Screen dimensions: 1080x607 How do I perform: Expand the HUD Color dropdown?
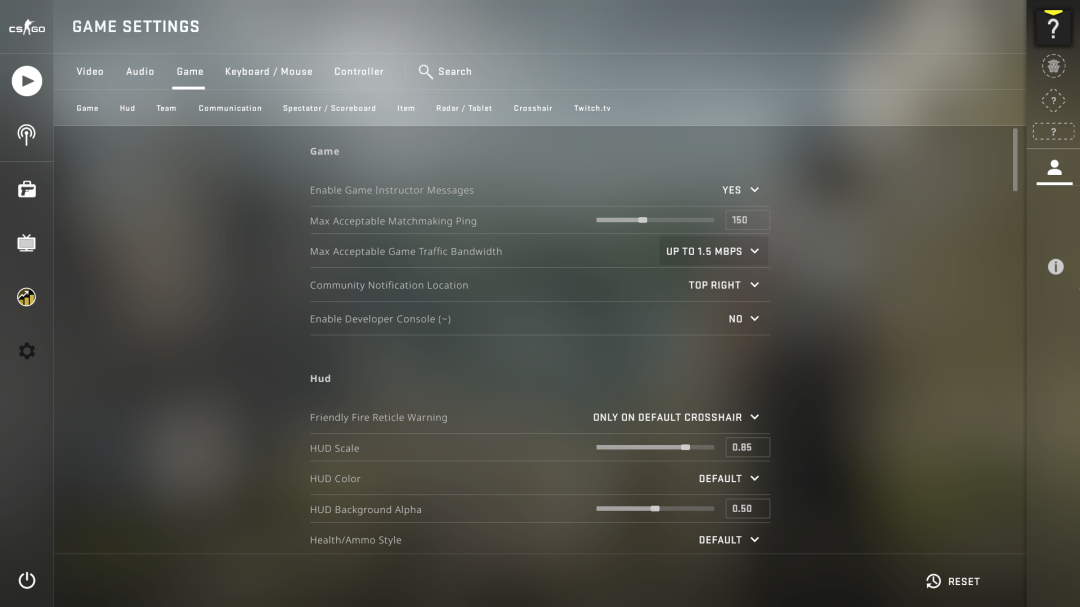[x=729, y=479]
